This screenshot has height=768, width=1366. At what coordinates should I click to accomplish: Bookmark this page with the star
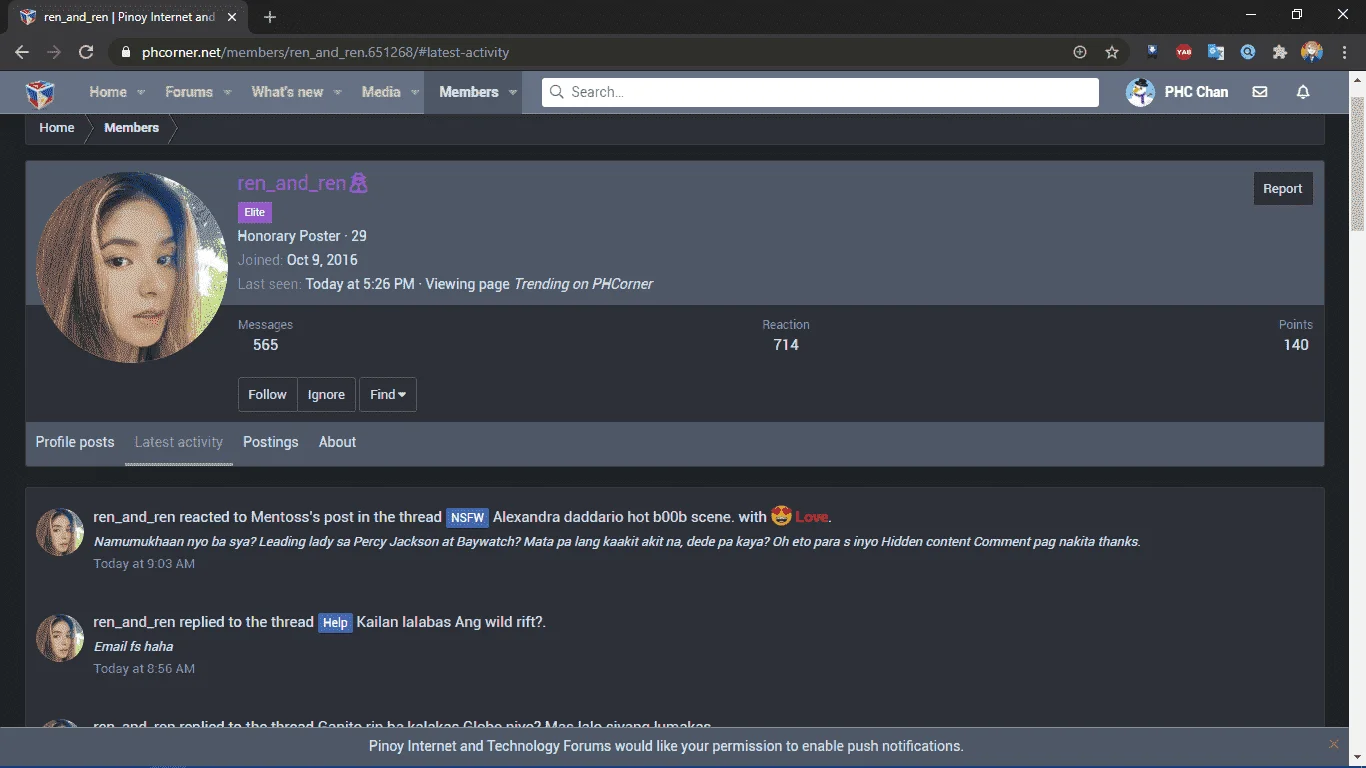[1112, 52]
